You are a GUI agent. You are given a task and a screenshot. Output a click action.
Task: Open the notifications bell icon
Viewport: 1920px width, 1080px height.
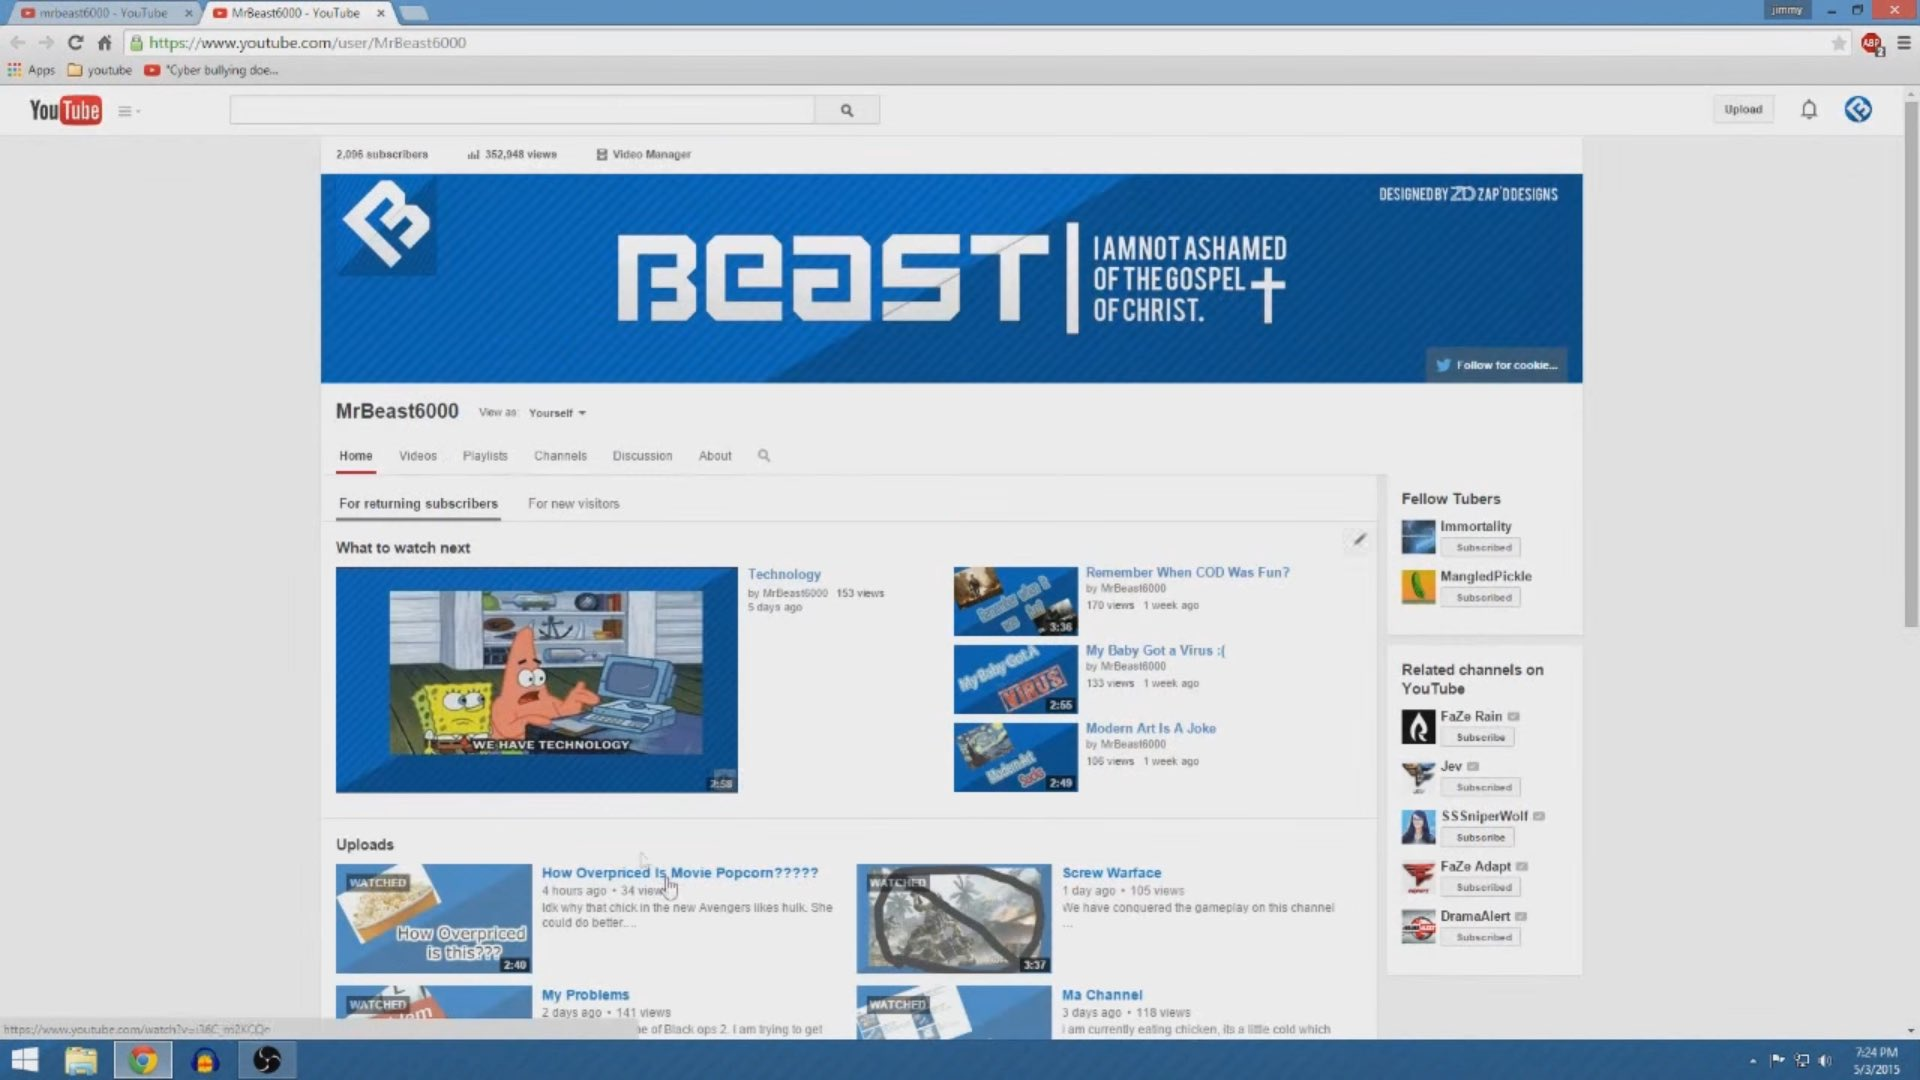pyautogui.click(x=1808, y=110)
